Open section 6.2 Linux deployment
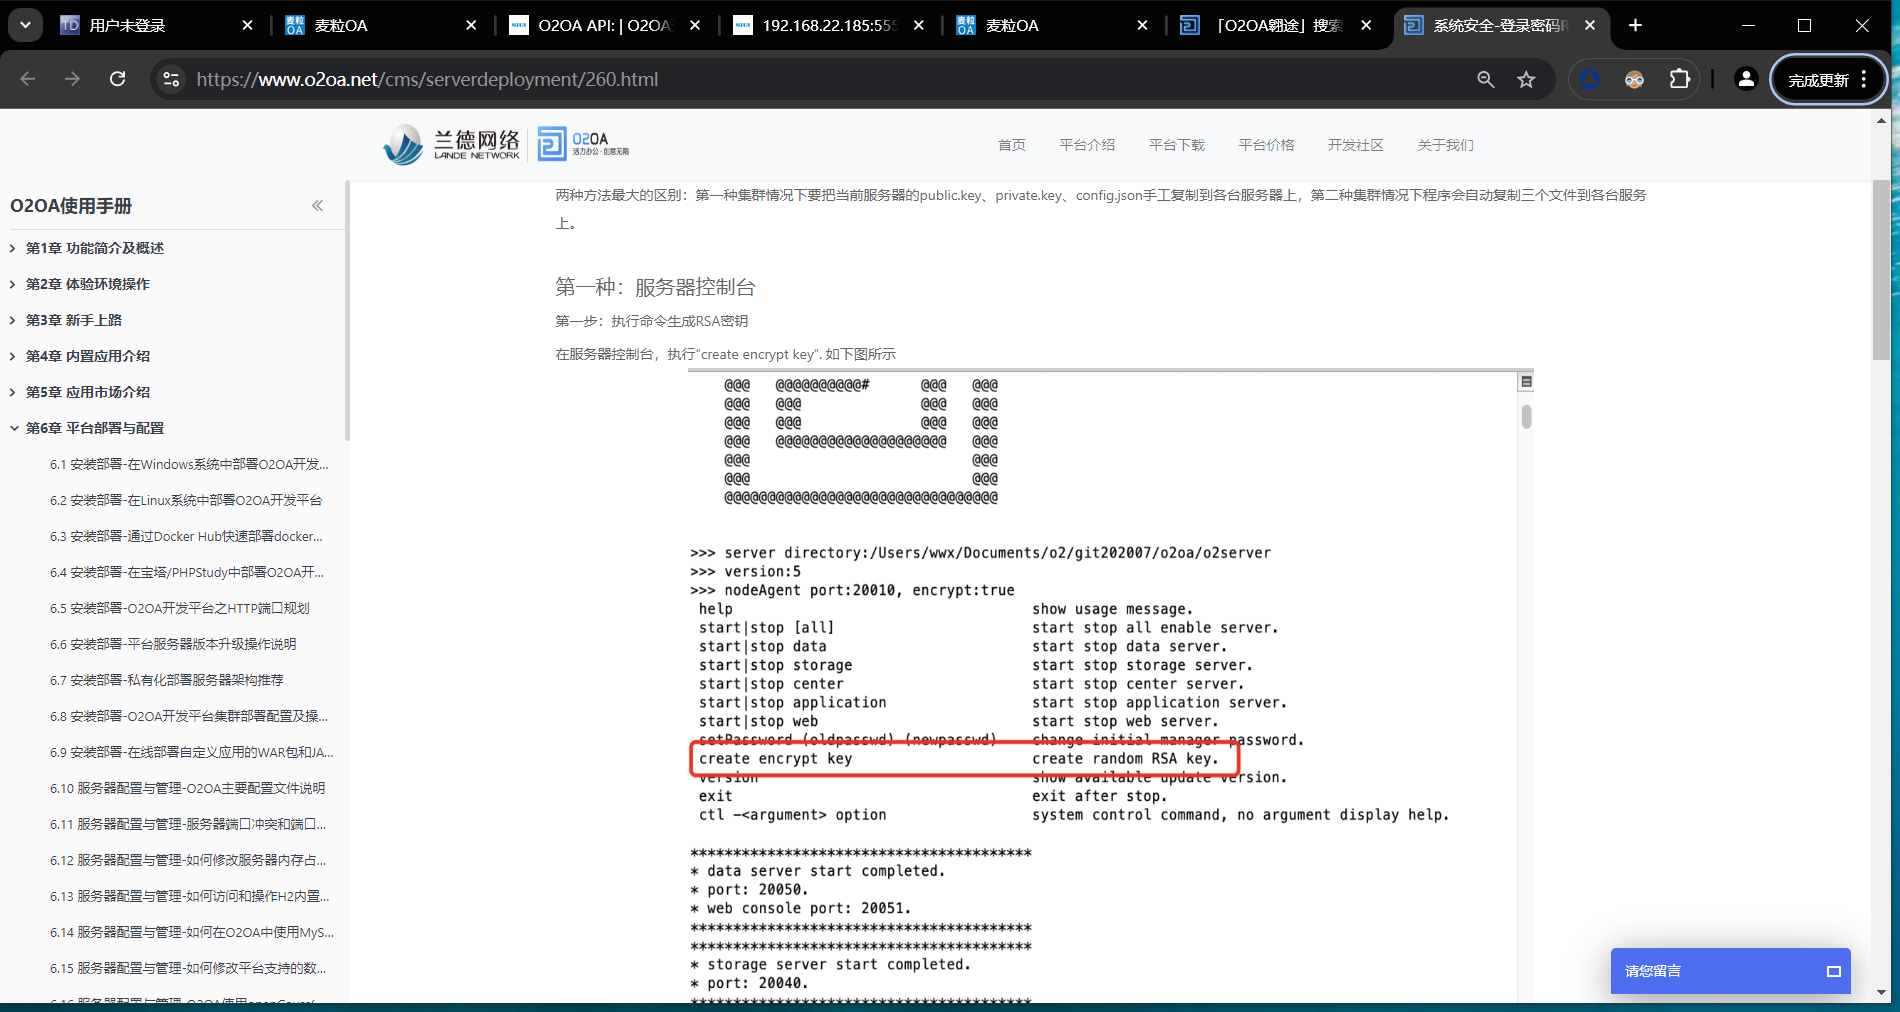 click(x=186, y=500)
